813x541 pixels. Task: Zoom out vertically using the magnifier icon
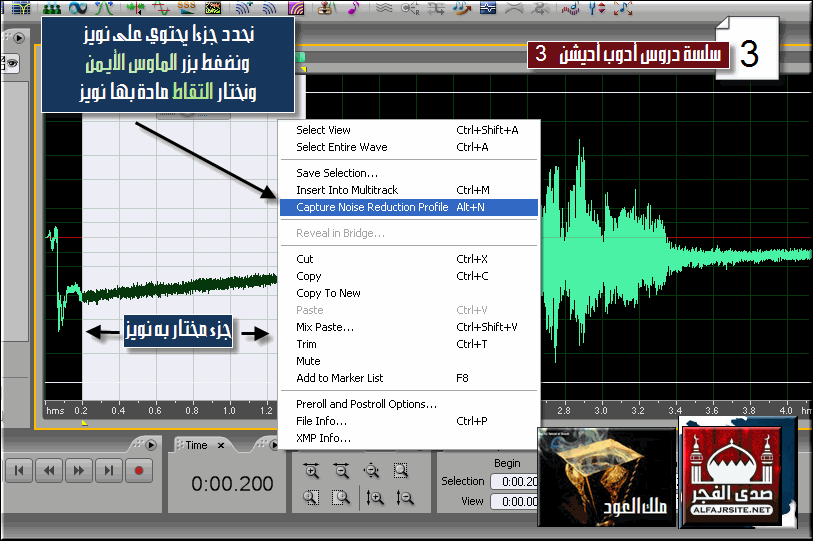(404, 497)
